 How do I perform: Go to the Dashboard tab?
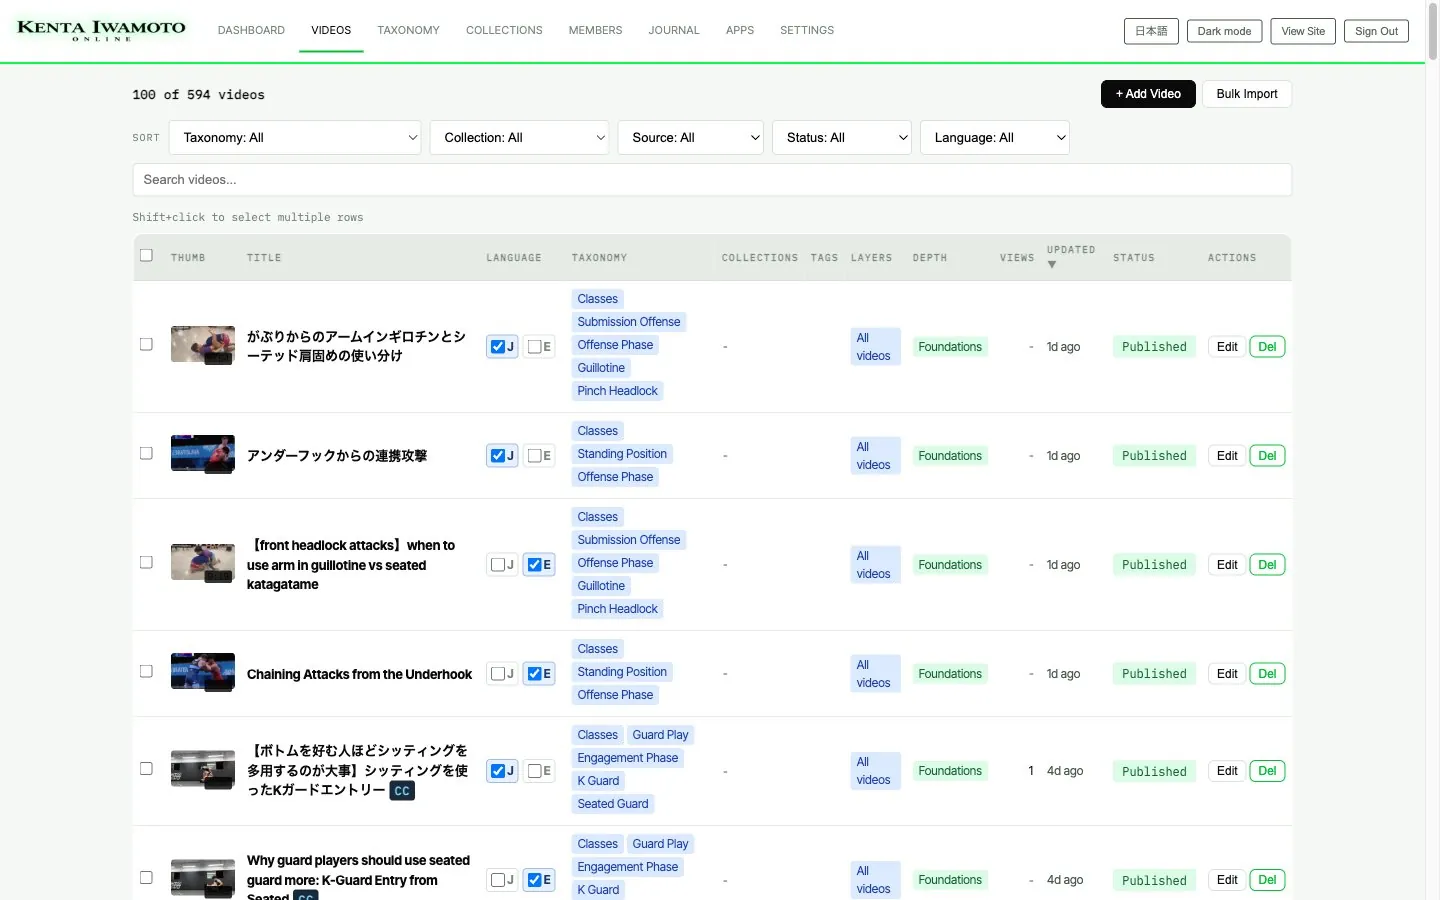(x=251, y=31)
